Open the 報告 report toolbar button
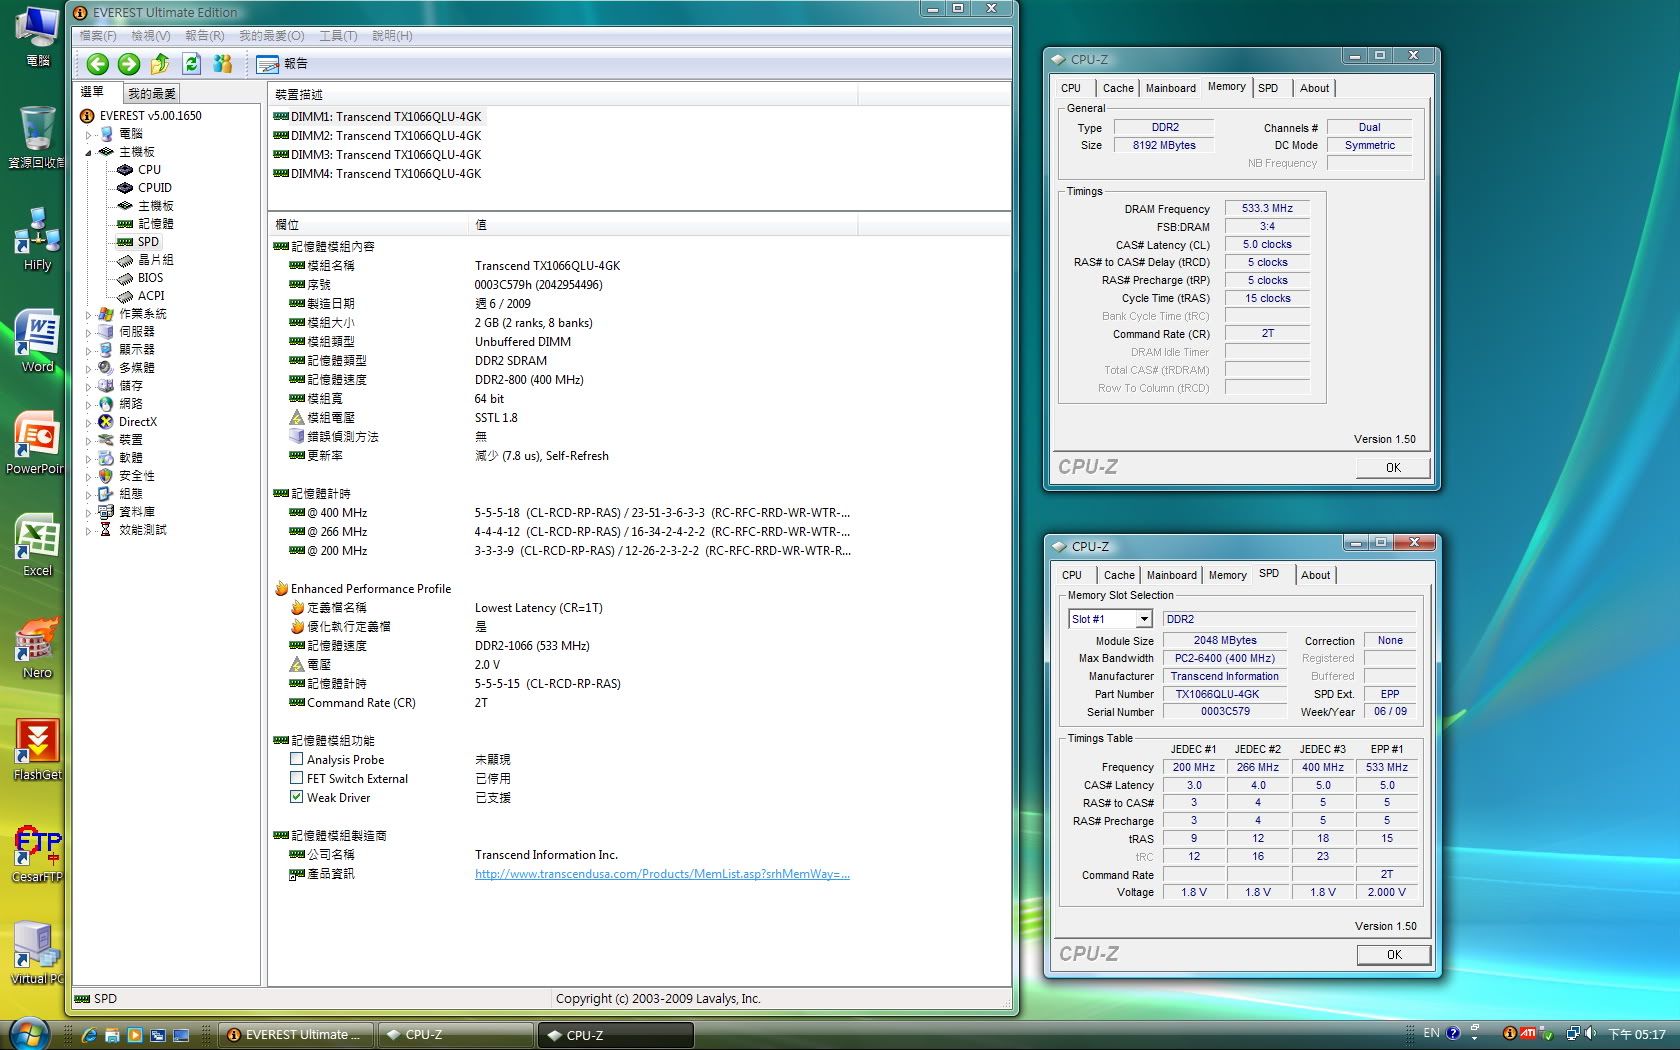The image size is (1680, 1050). click(282, 64)
